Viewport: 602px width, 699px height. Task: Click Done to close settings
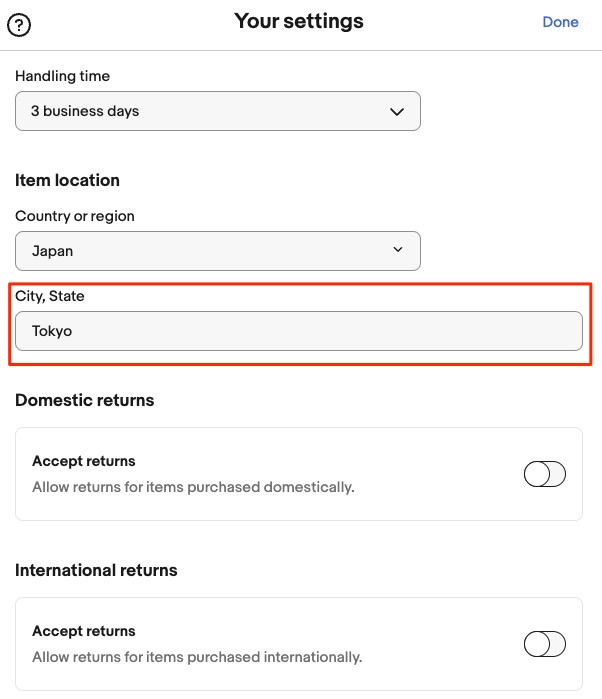point(560,22)
